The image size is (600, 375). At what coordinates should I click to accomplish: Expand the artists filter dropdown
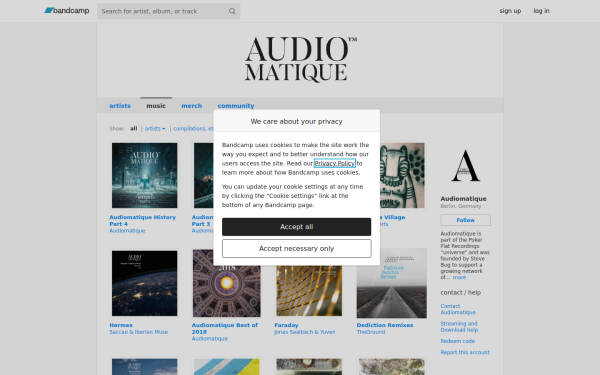click(x=155, y=129)
